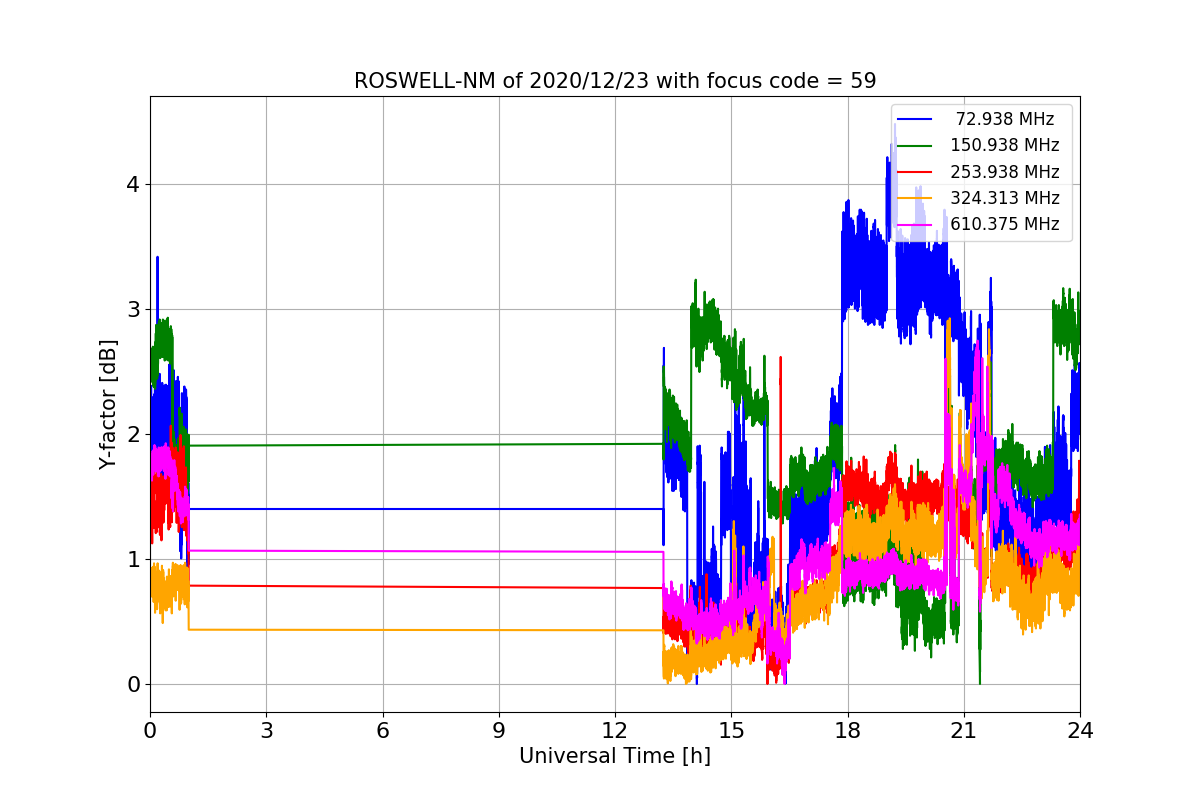Viewport: 1200px width, 800px height.
Task: Select the '150.938 MHz' legend entry
Action: click(1005, 145)
